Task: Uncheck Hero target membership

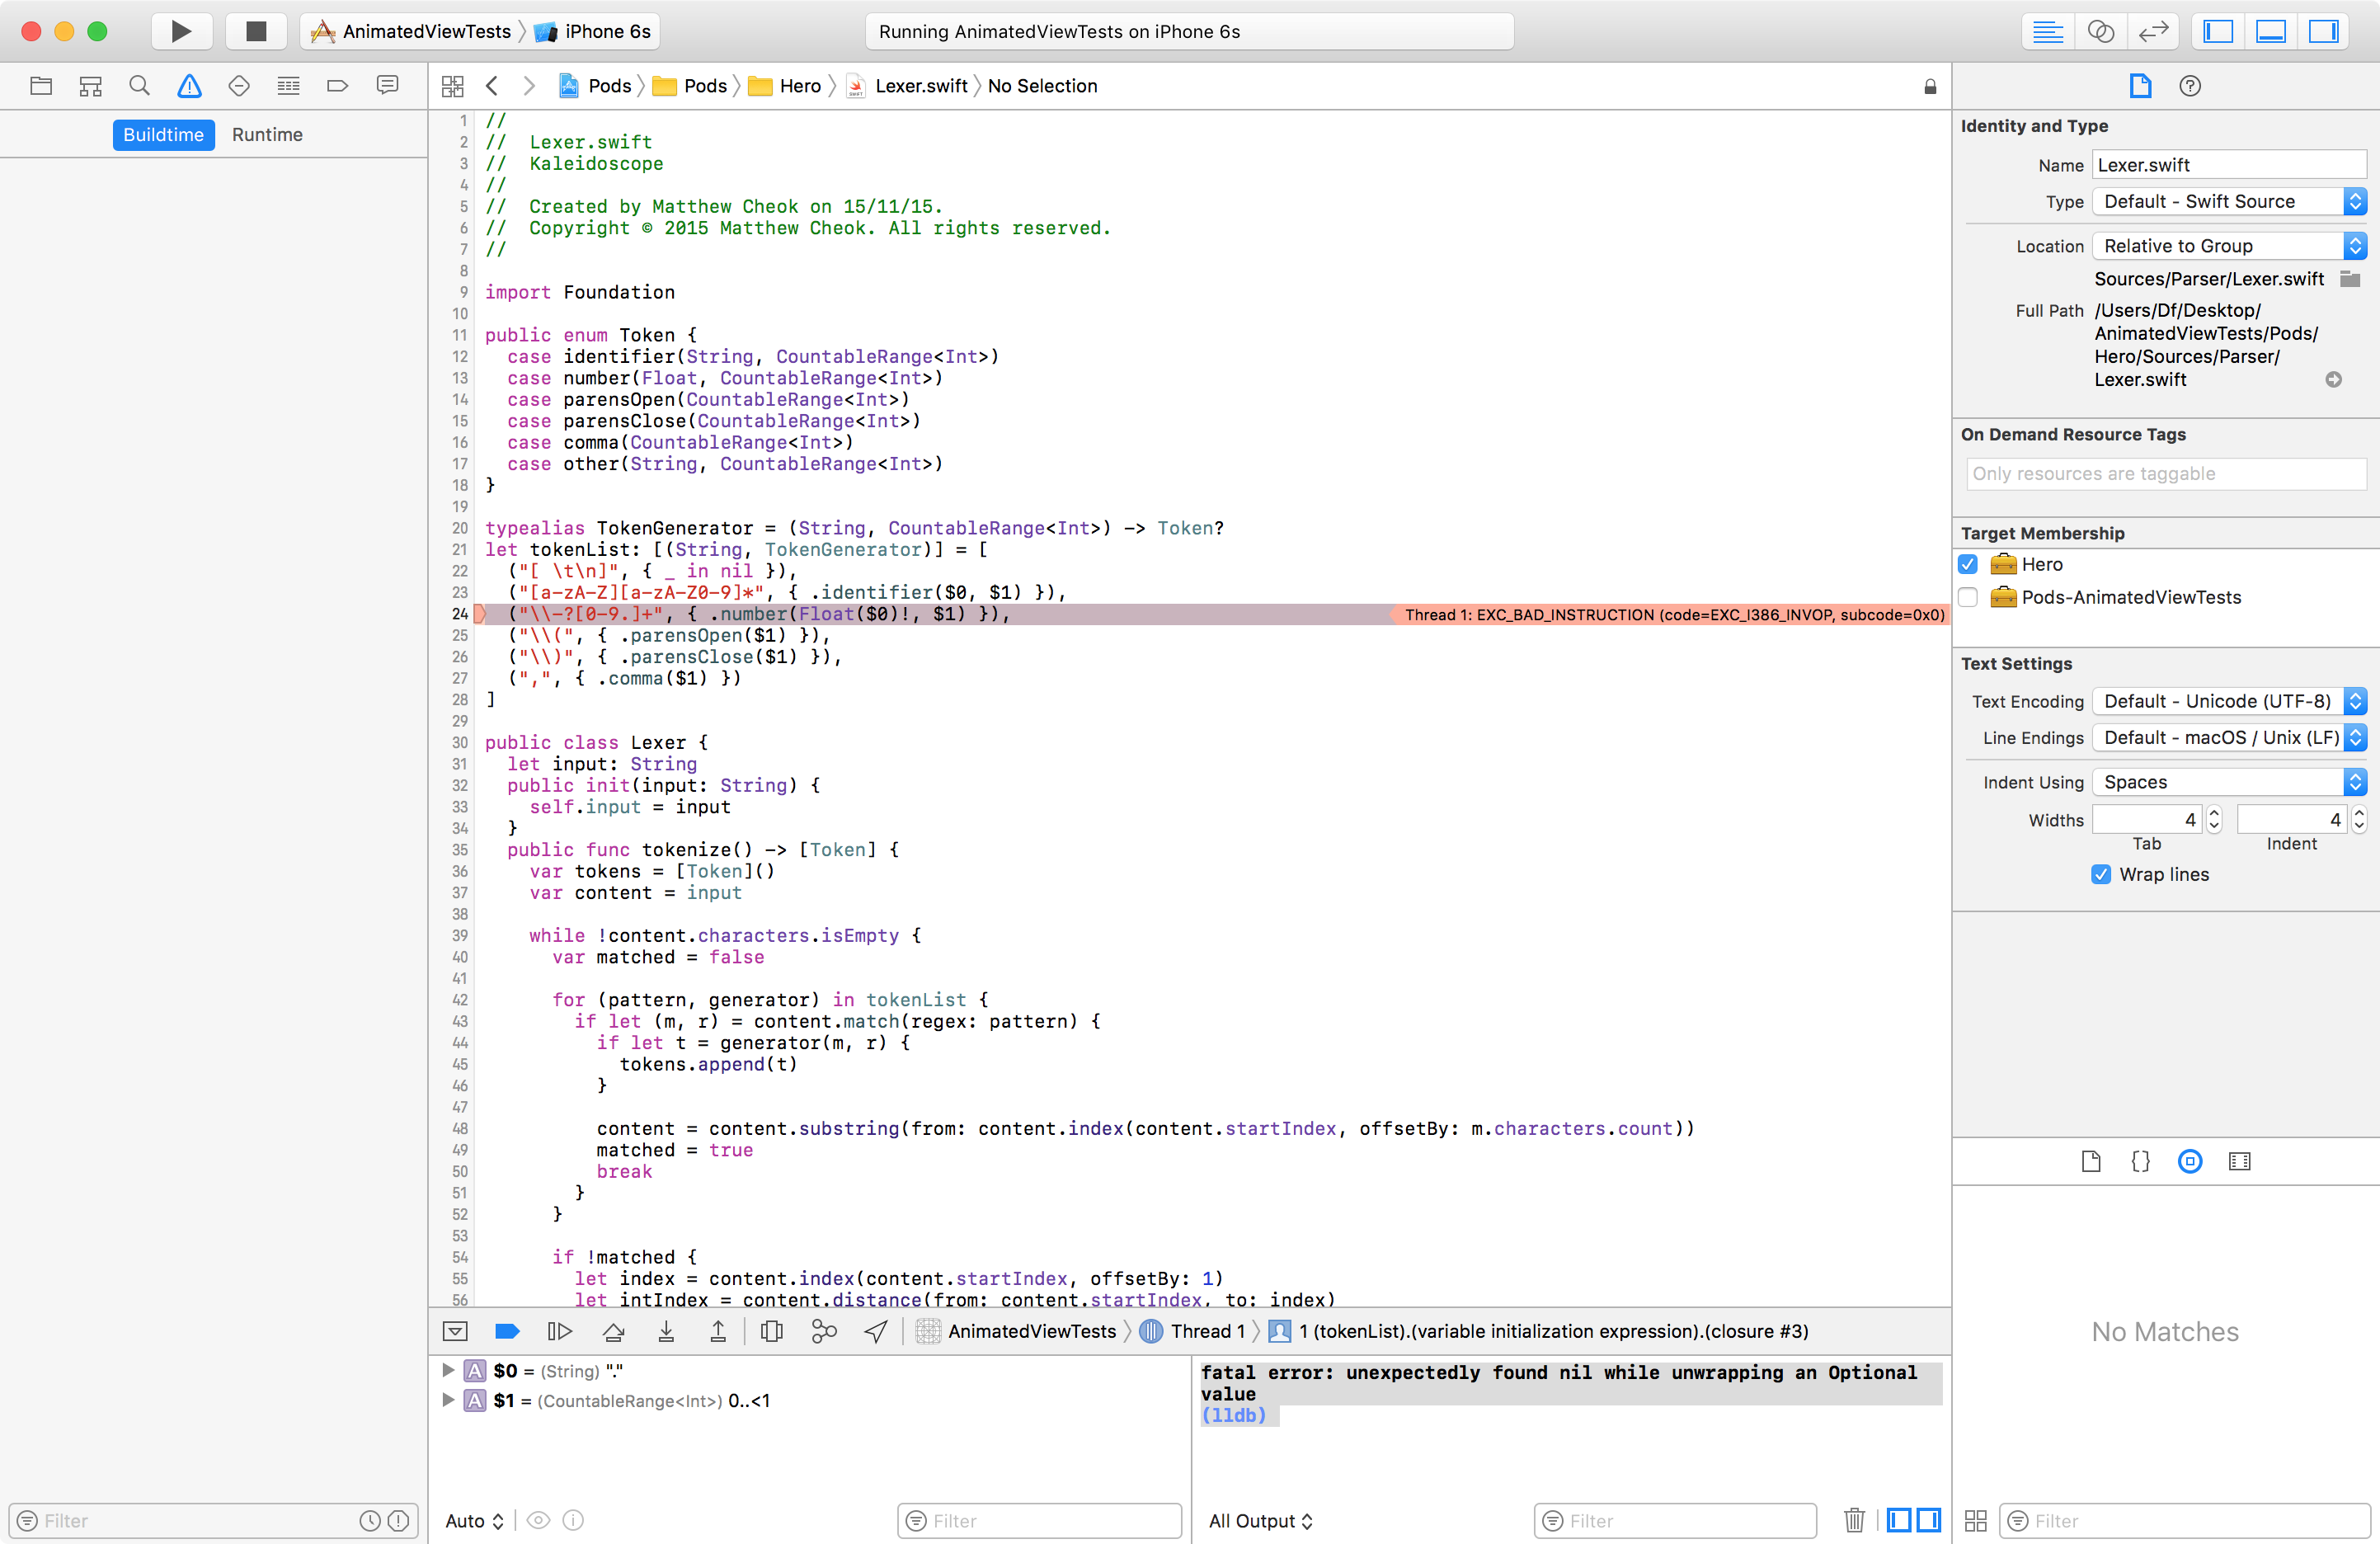Action: click(1968, 564)
